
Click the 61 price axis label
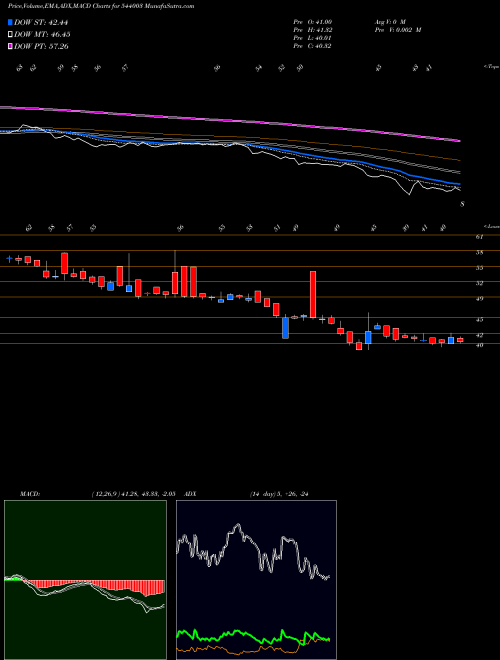[479, 237]
